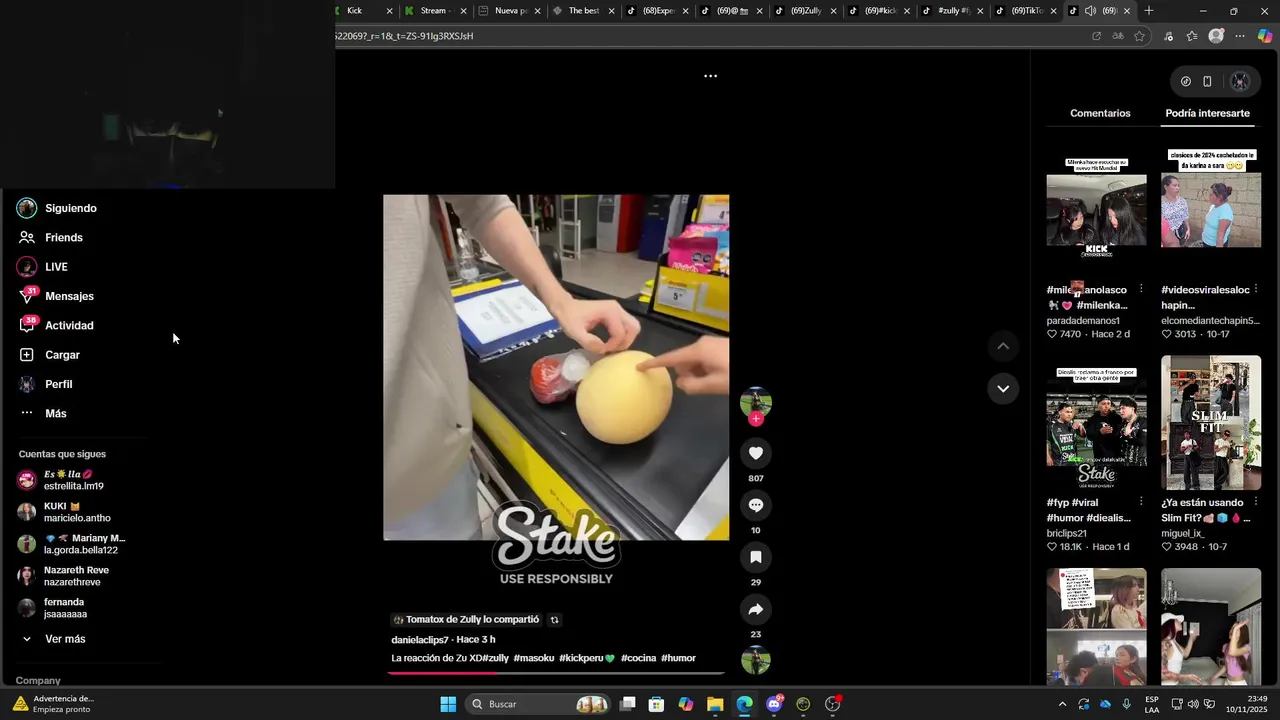The height and width of the screenshot is (720, 1280).
Task: Click the #cocina hashtag
Action: pyautogui.click(x=638, y=658)
